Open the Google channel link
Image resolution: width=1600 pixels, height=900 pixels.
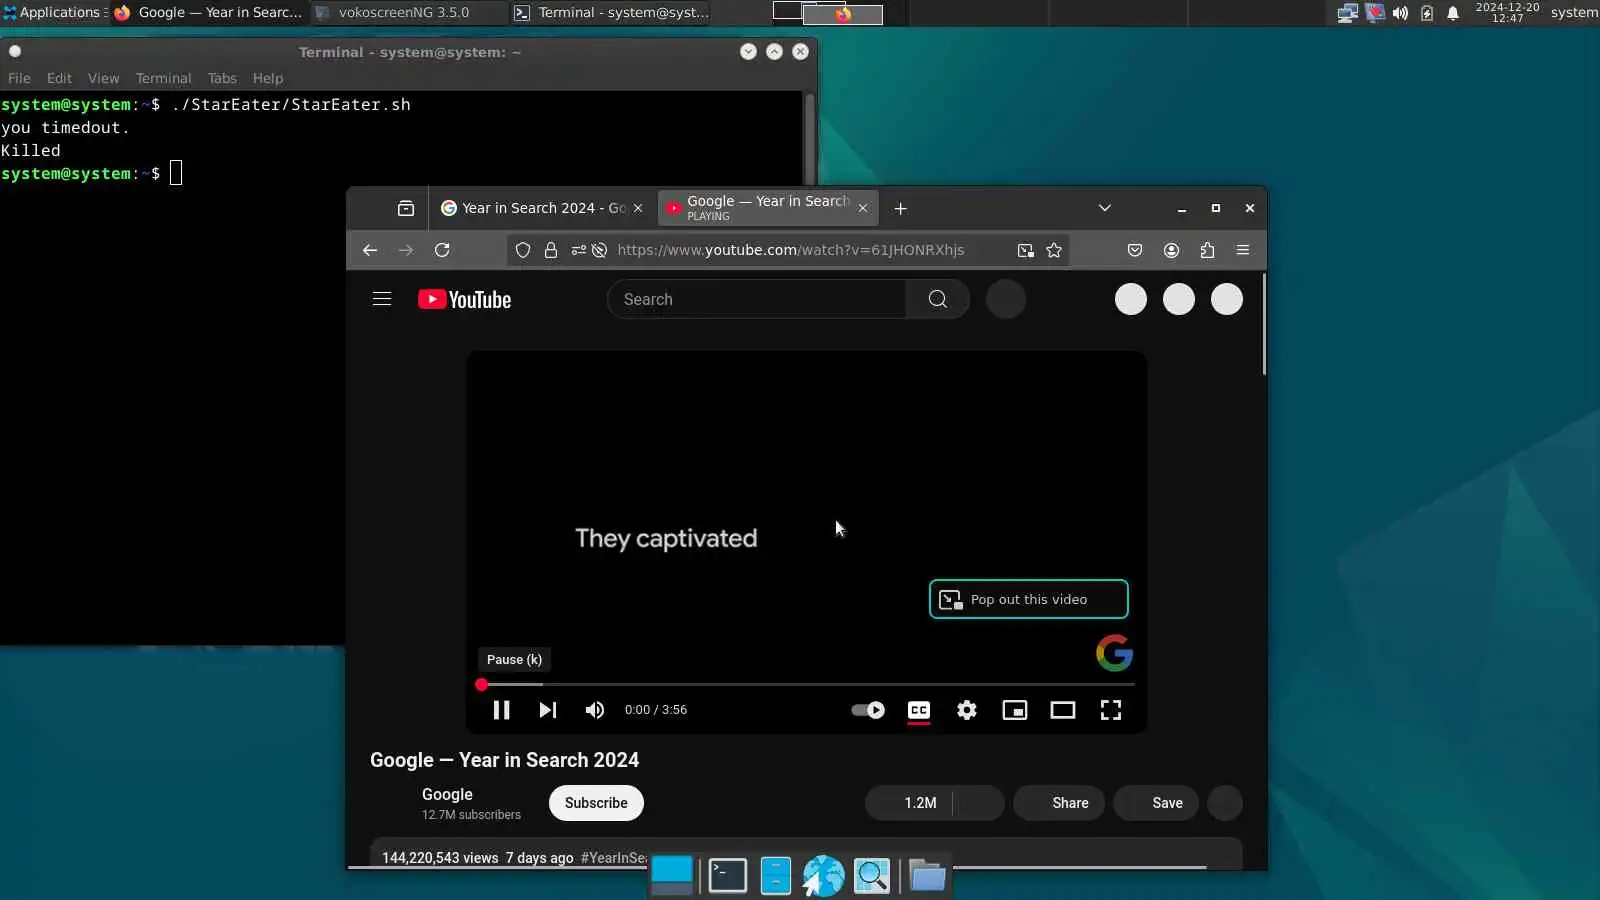click(447, 794)
